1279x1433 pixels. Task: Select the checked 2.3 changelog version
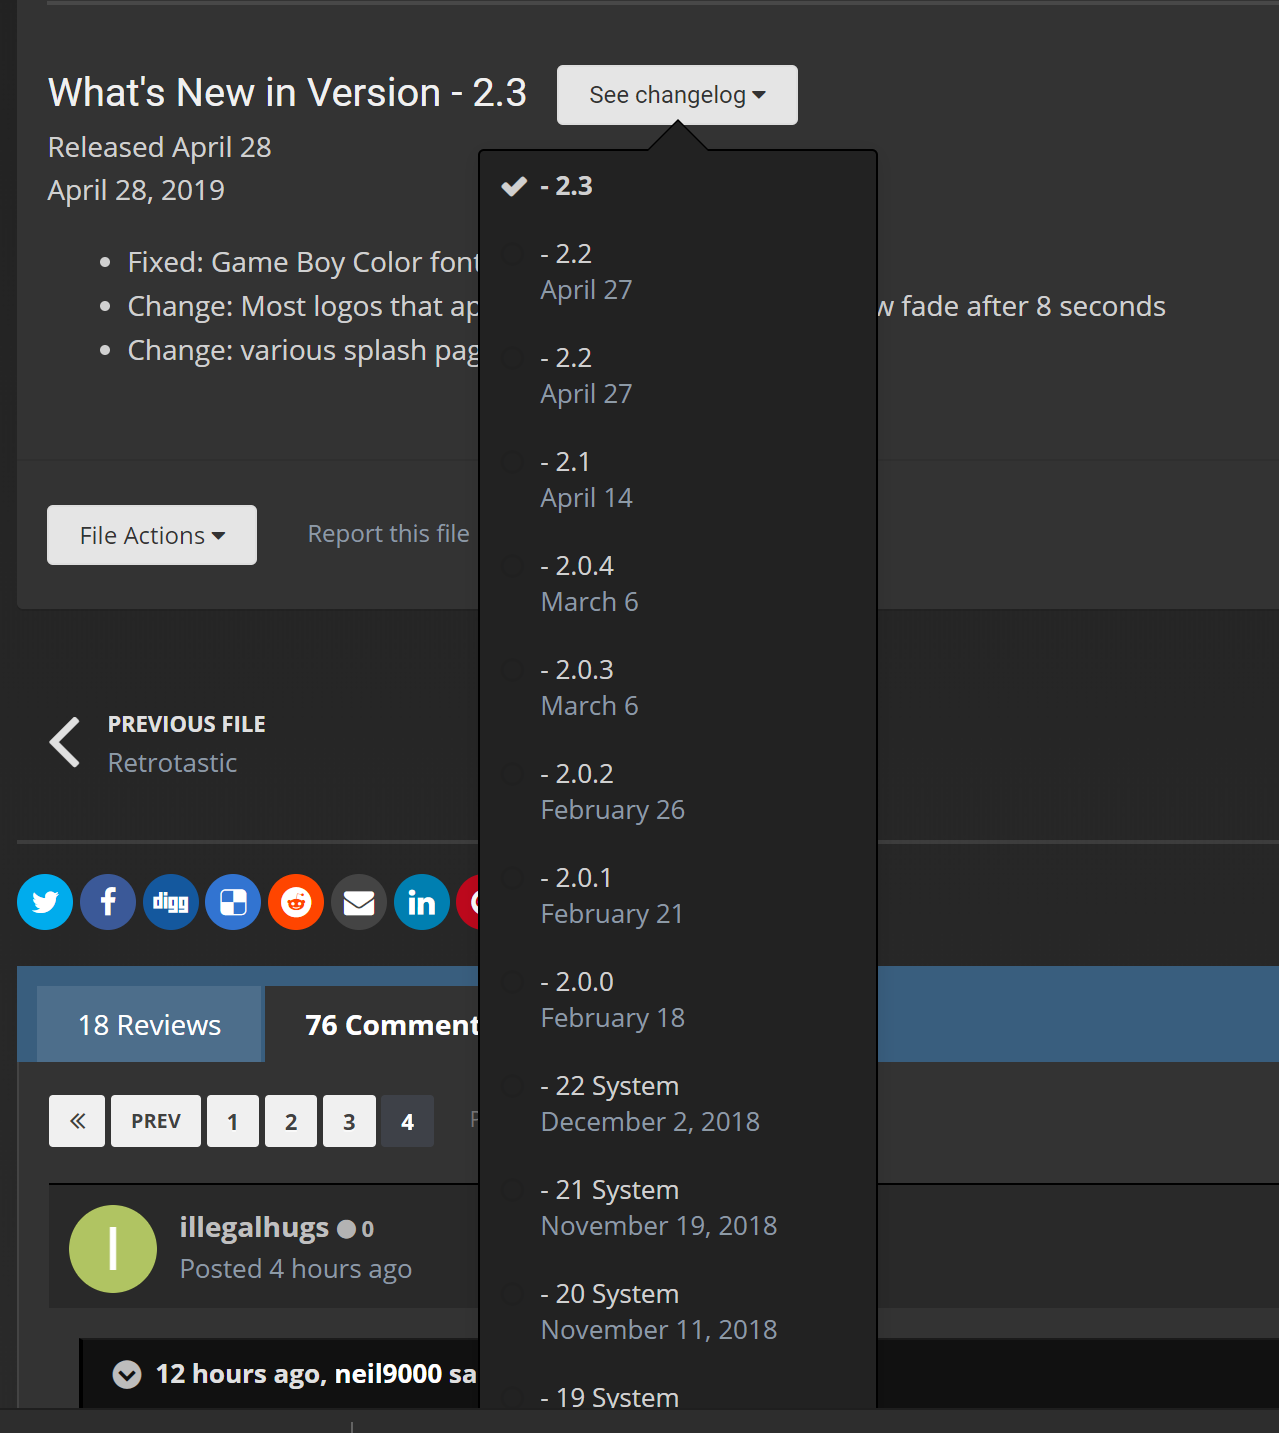(x=566, y=186)
